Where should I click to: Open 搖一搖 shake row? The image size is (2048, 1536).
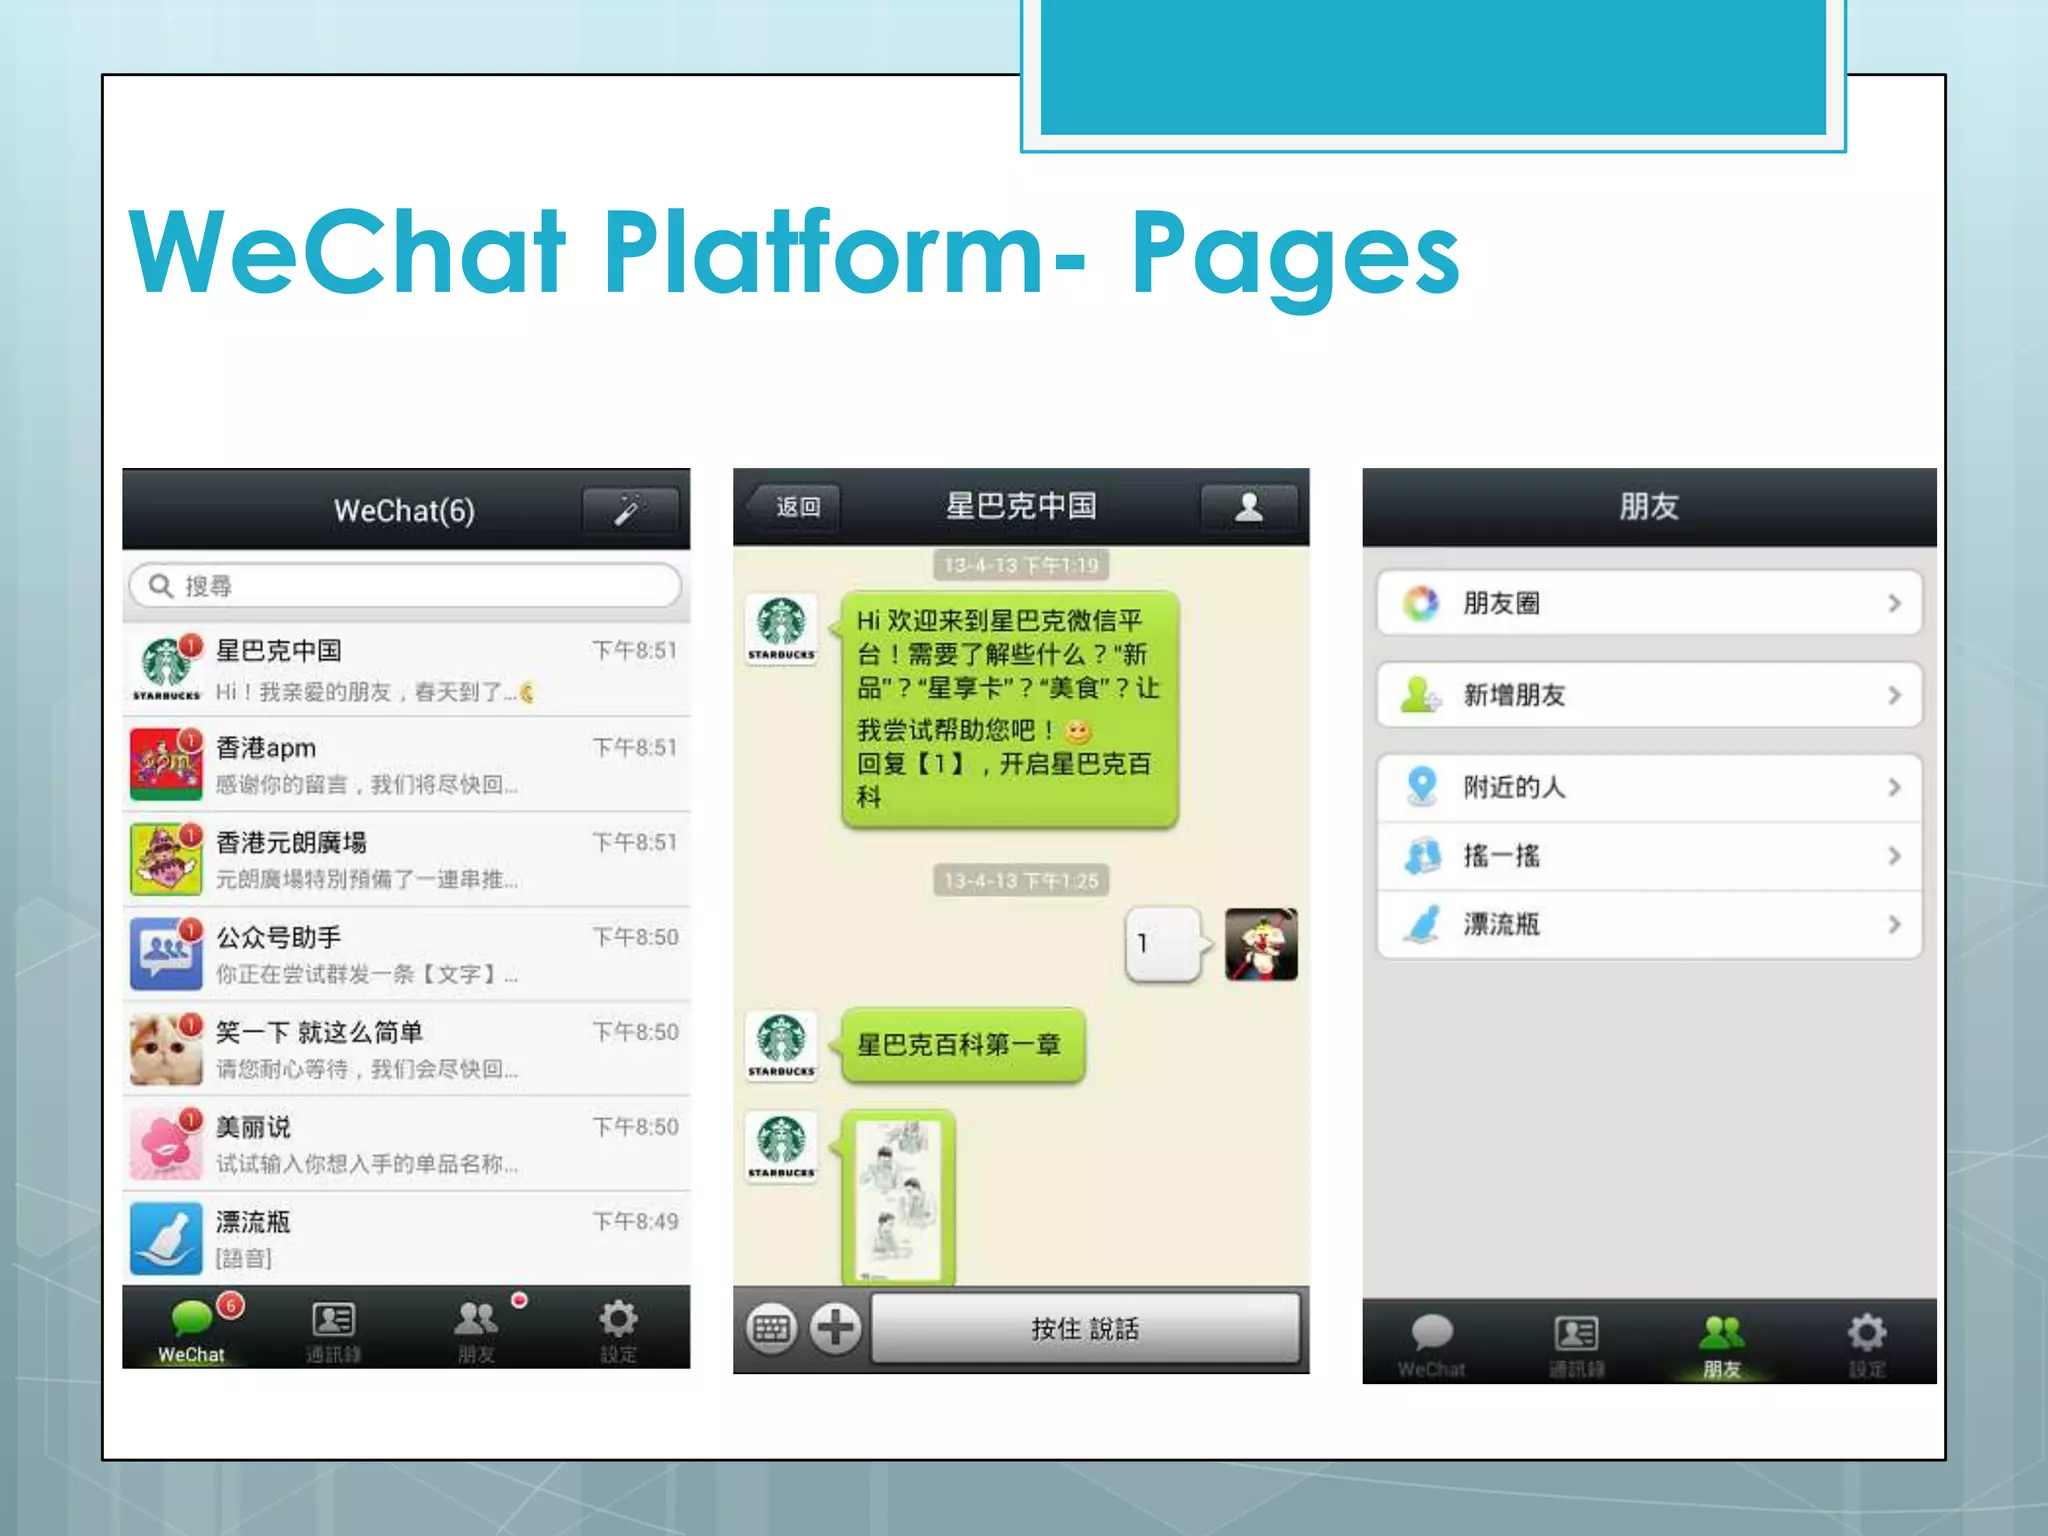click(x=1649, y=856)
